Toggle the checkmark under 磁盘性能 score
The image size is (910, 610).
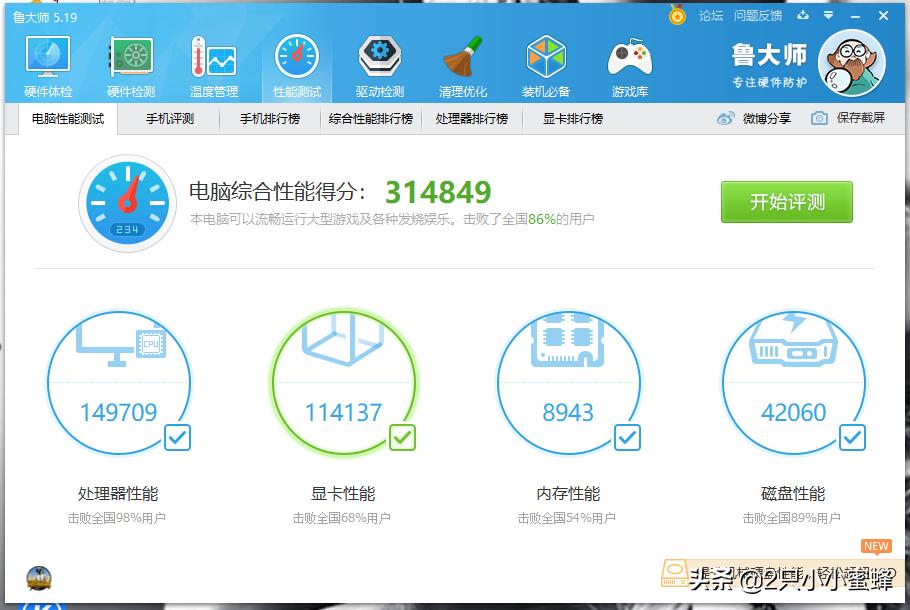851,437
